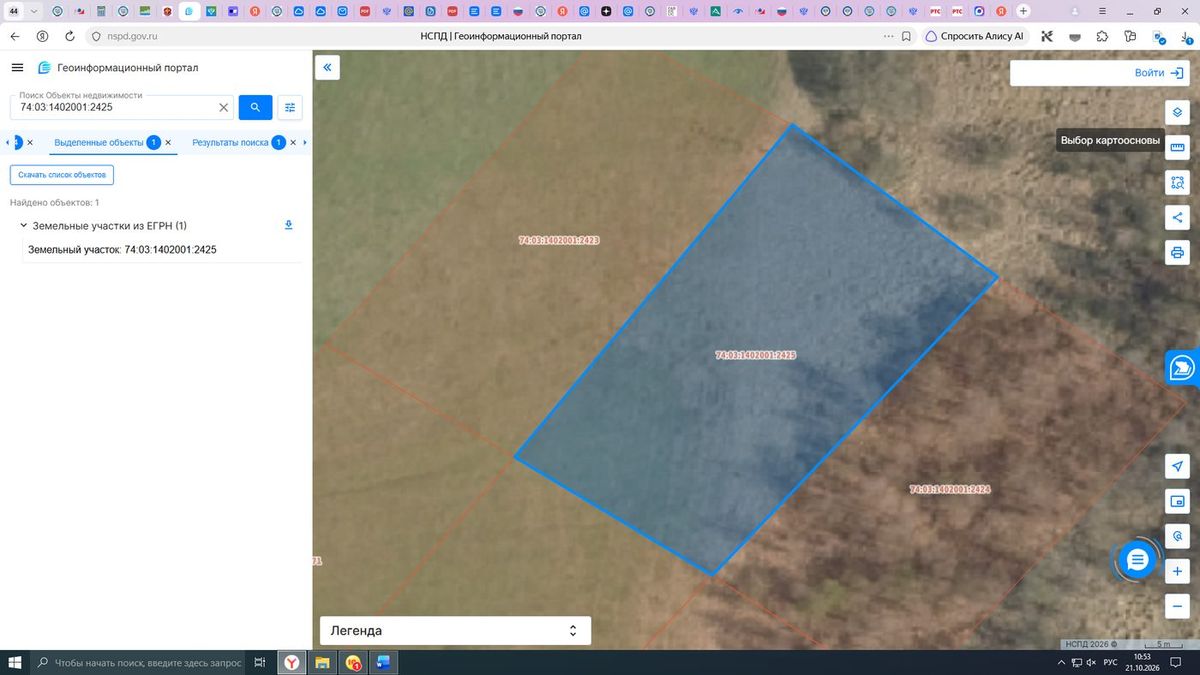Toggle the overview mini-map icon
This screenshot has height=675, width=1200.
click(1177, 501)
